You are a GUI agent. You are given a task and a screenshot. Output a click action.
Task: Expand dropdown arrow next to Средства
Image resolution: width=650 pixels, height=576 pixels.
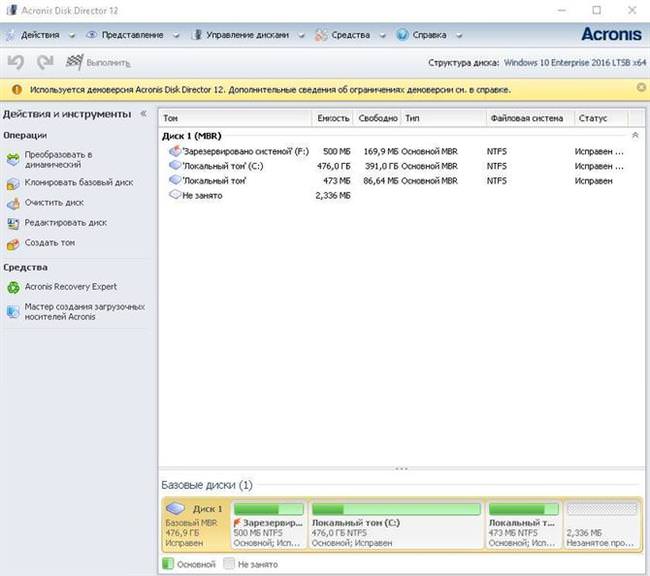click(x=383, y=36)
